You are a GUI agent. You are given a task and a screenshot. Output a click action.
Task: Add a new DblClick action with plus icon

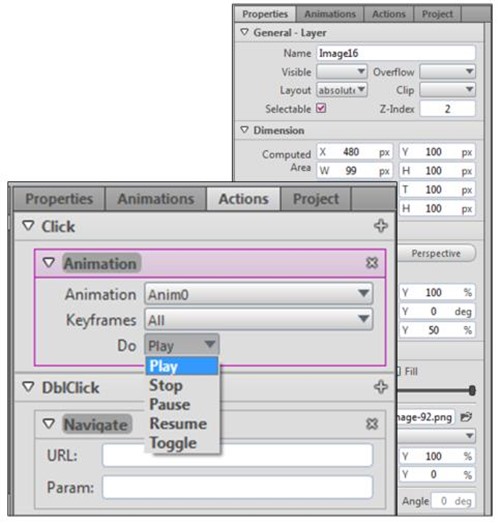(x=380, y=387)
